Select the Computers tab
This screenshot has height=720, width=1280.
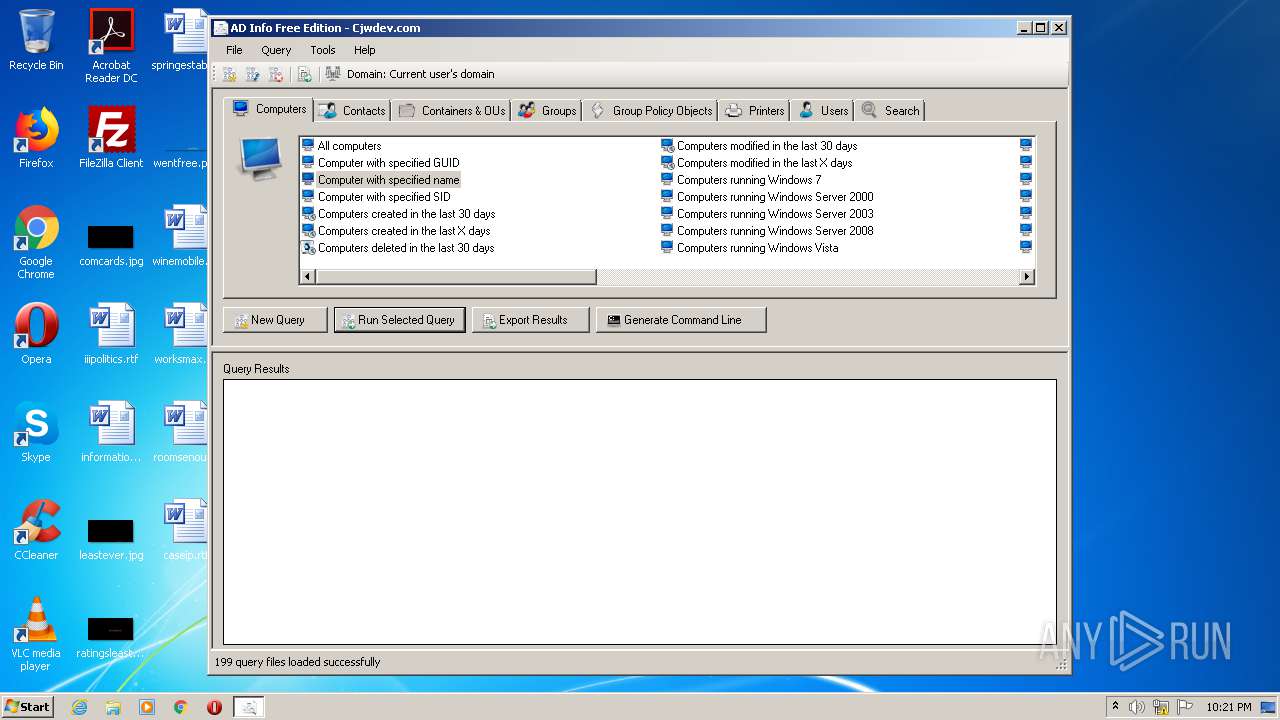click(269, 109)
